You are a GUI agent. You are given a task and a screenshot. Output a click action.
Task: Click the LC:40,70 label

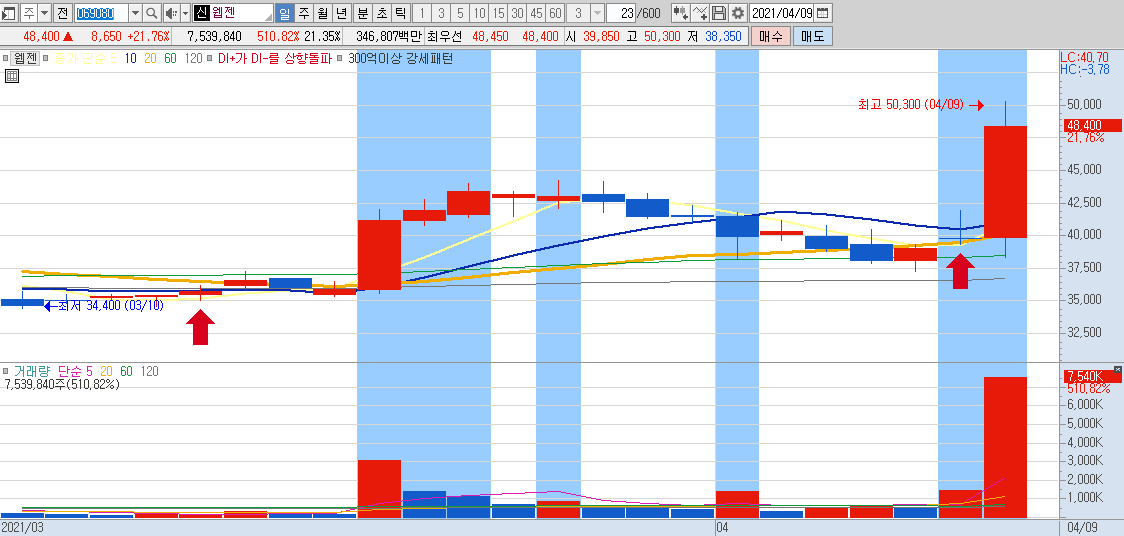coord(1084,57)
